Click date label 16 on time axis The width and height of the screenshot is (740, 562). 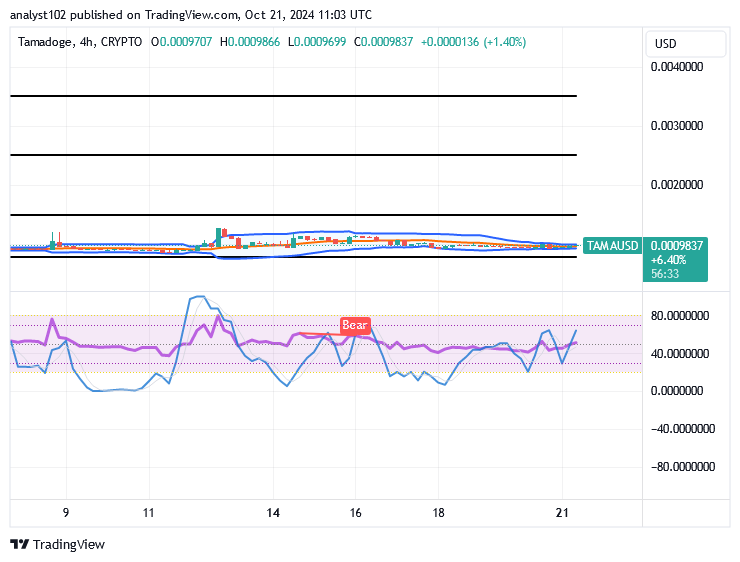point(355,513)
